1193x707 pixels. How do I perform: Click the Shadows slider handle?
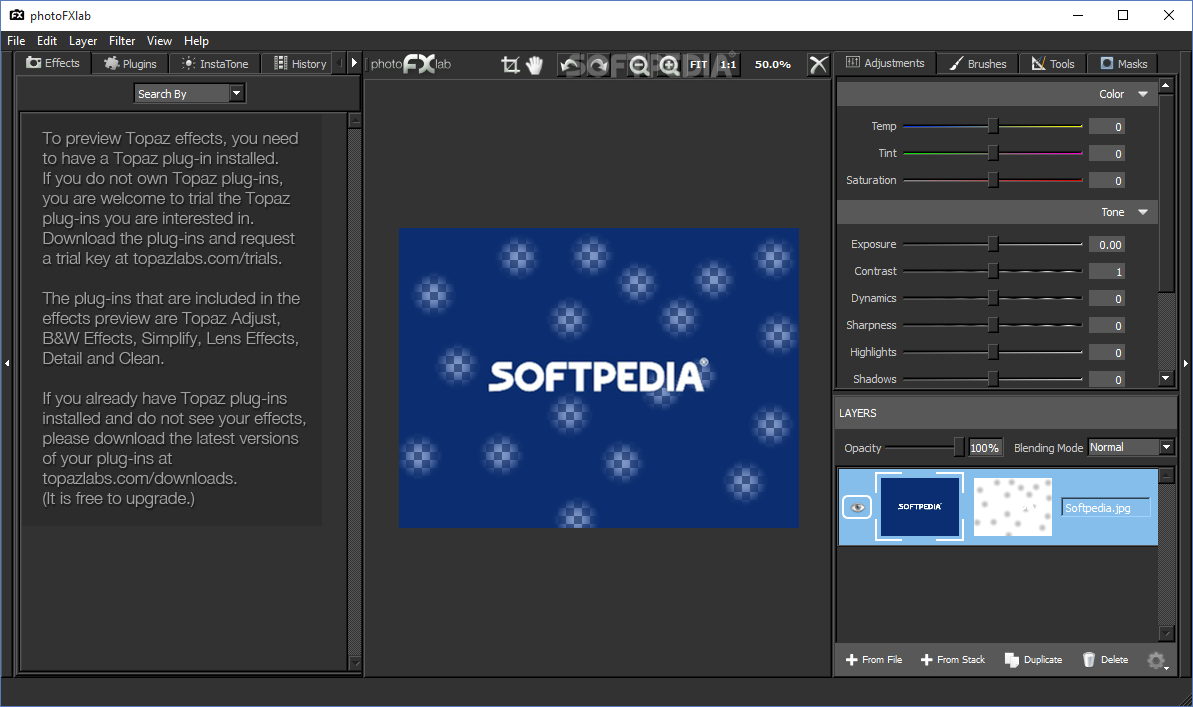[993, 379]
